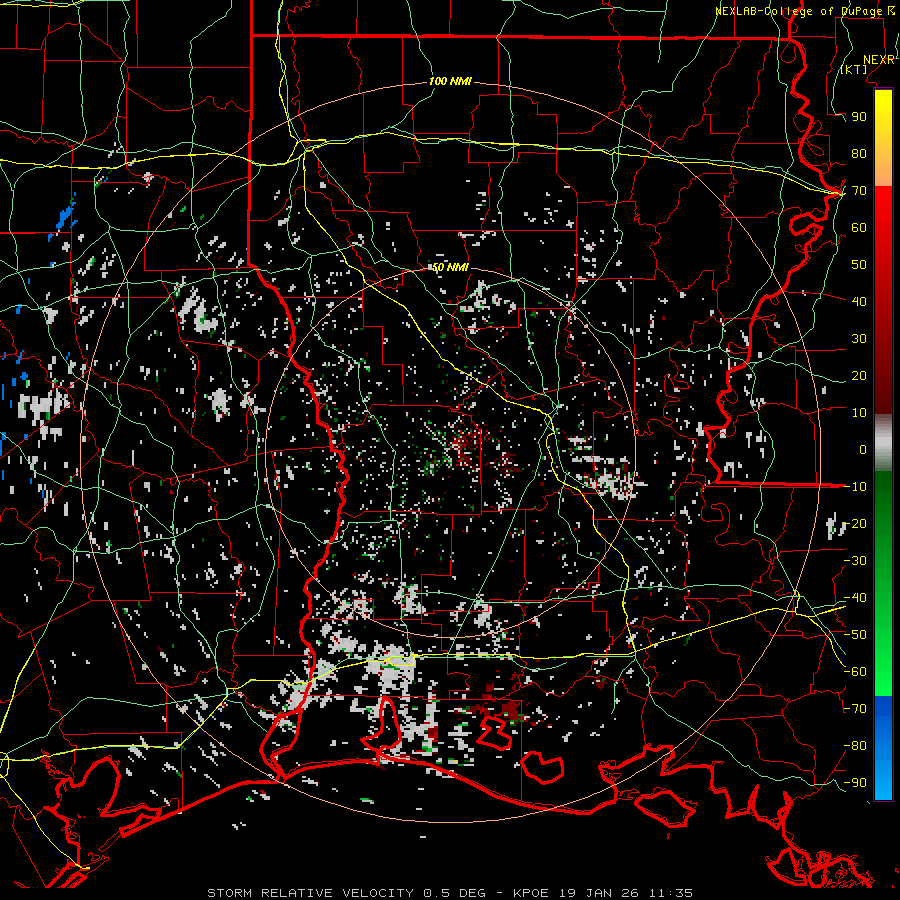900x900 pixels.
Task: Click the '100 NMI' range ring label
Action: click(x=450, y=81)
